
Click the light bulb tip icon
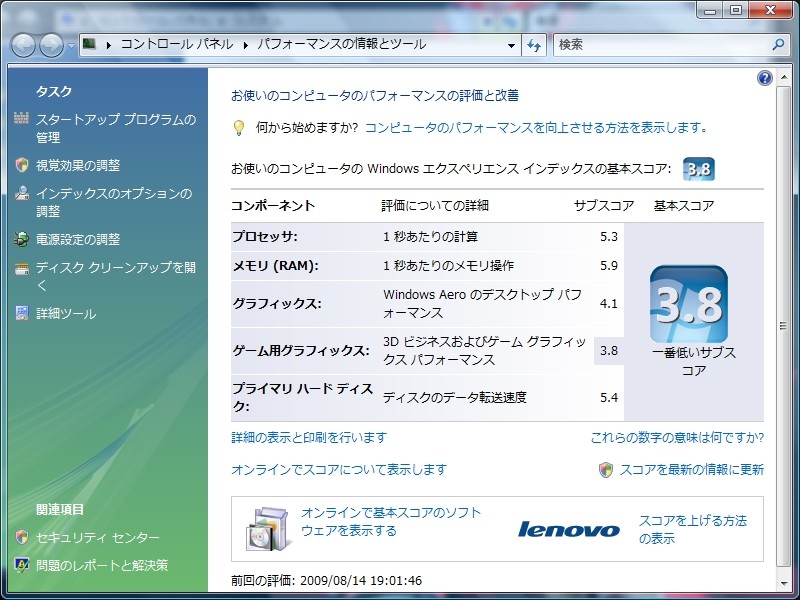[x=238, y=128]
